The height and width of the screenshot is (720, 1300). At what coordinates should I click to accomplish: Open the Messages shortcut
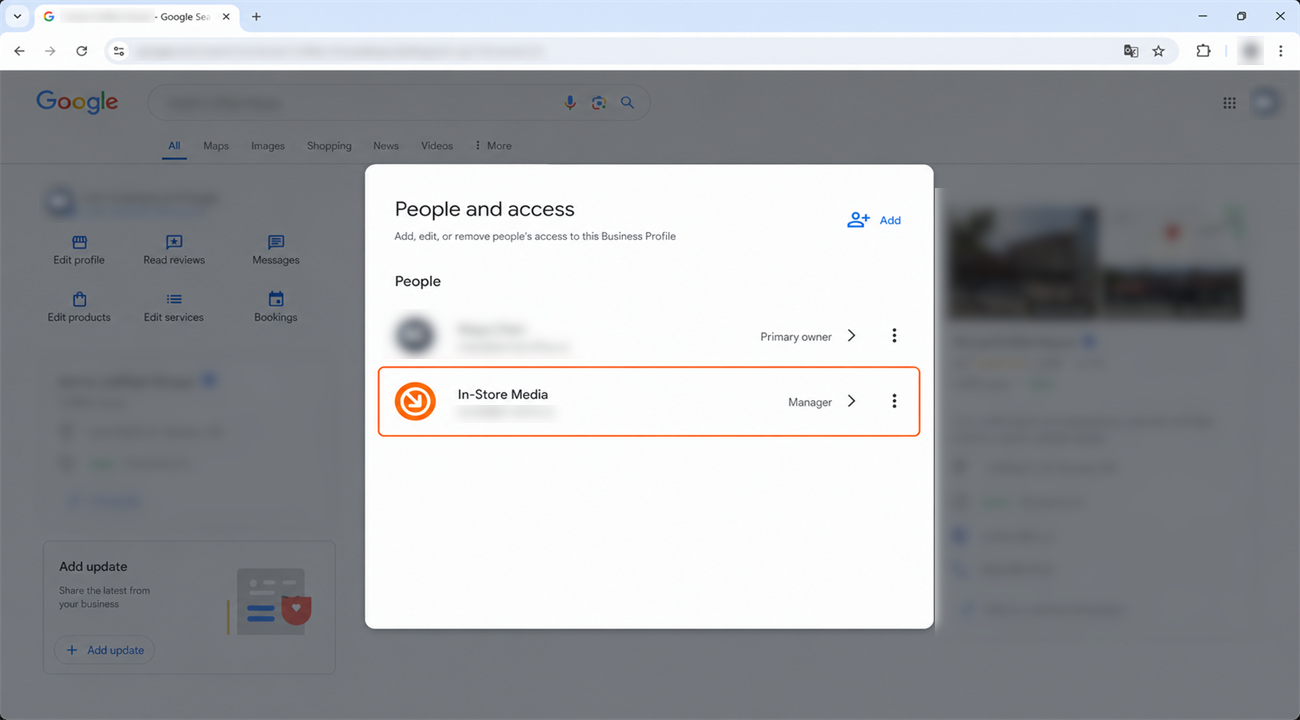coord(276,250)
